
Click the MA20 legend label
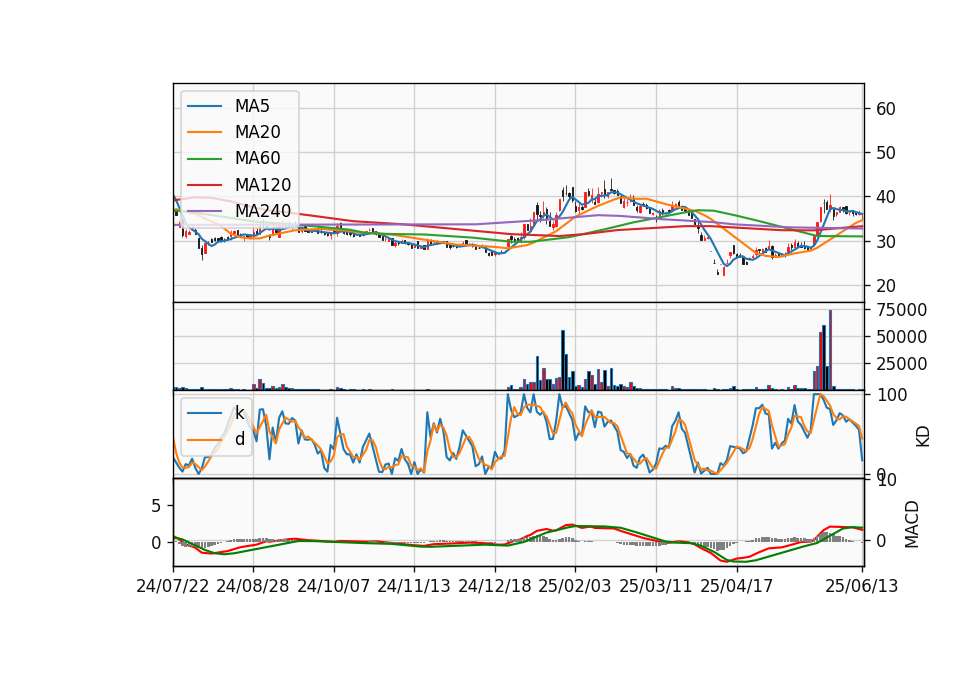coord(257,132)
